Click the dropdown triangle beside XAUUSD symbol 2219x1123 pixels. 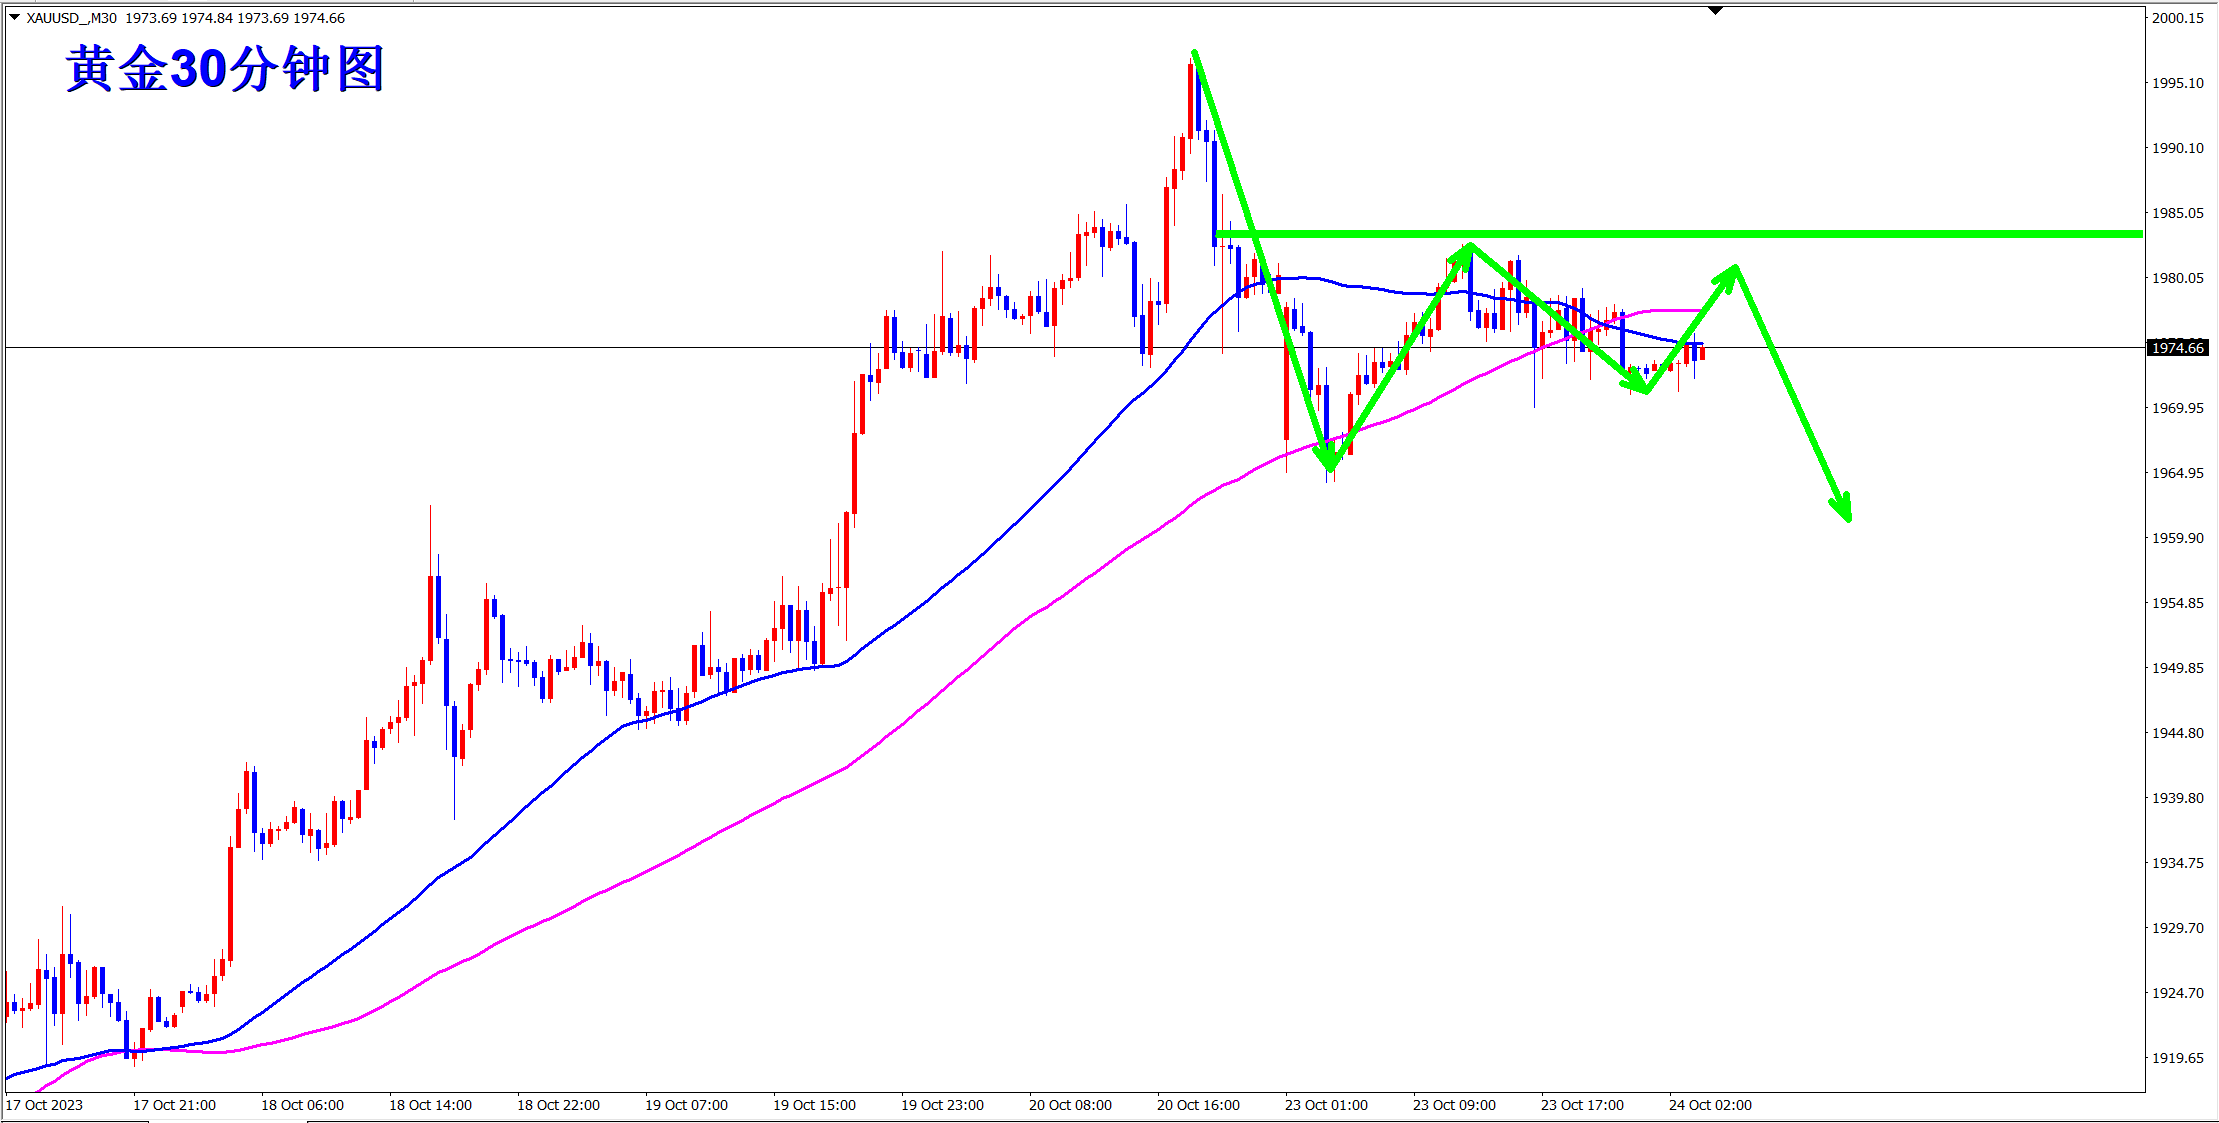[x=14, y=17]
